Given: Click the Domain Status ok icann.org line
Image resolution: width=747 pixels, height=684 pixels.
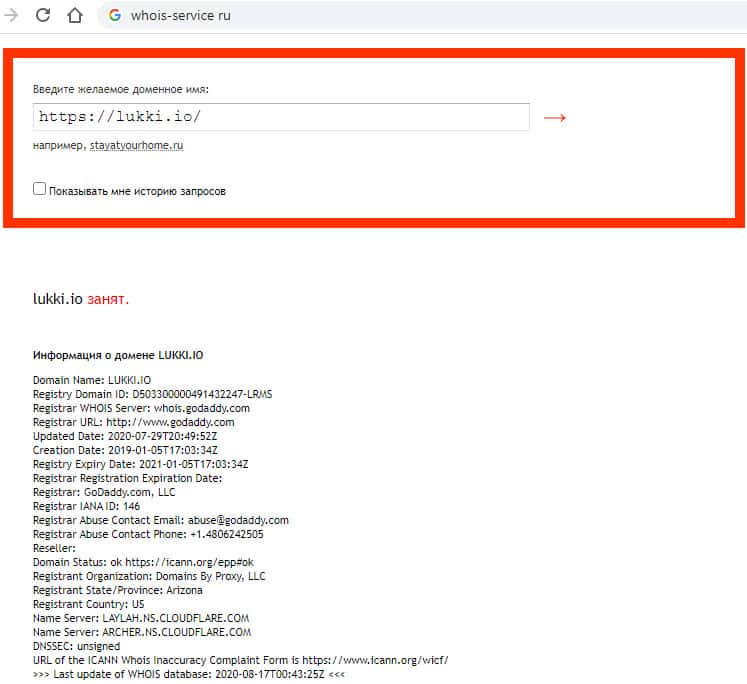Looking at the screenshot, I should [x=143, y=563].
